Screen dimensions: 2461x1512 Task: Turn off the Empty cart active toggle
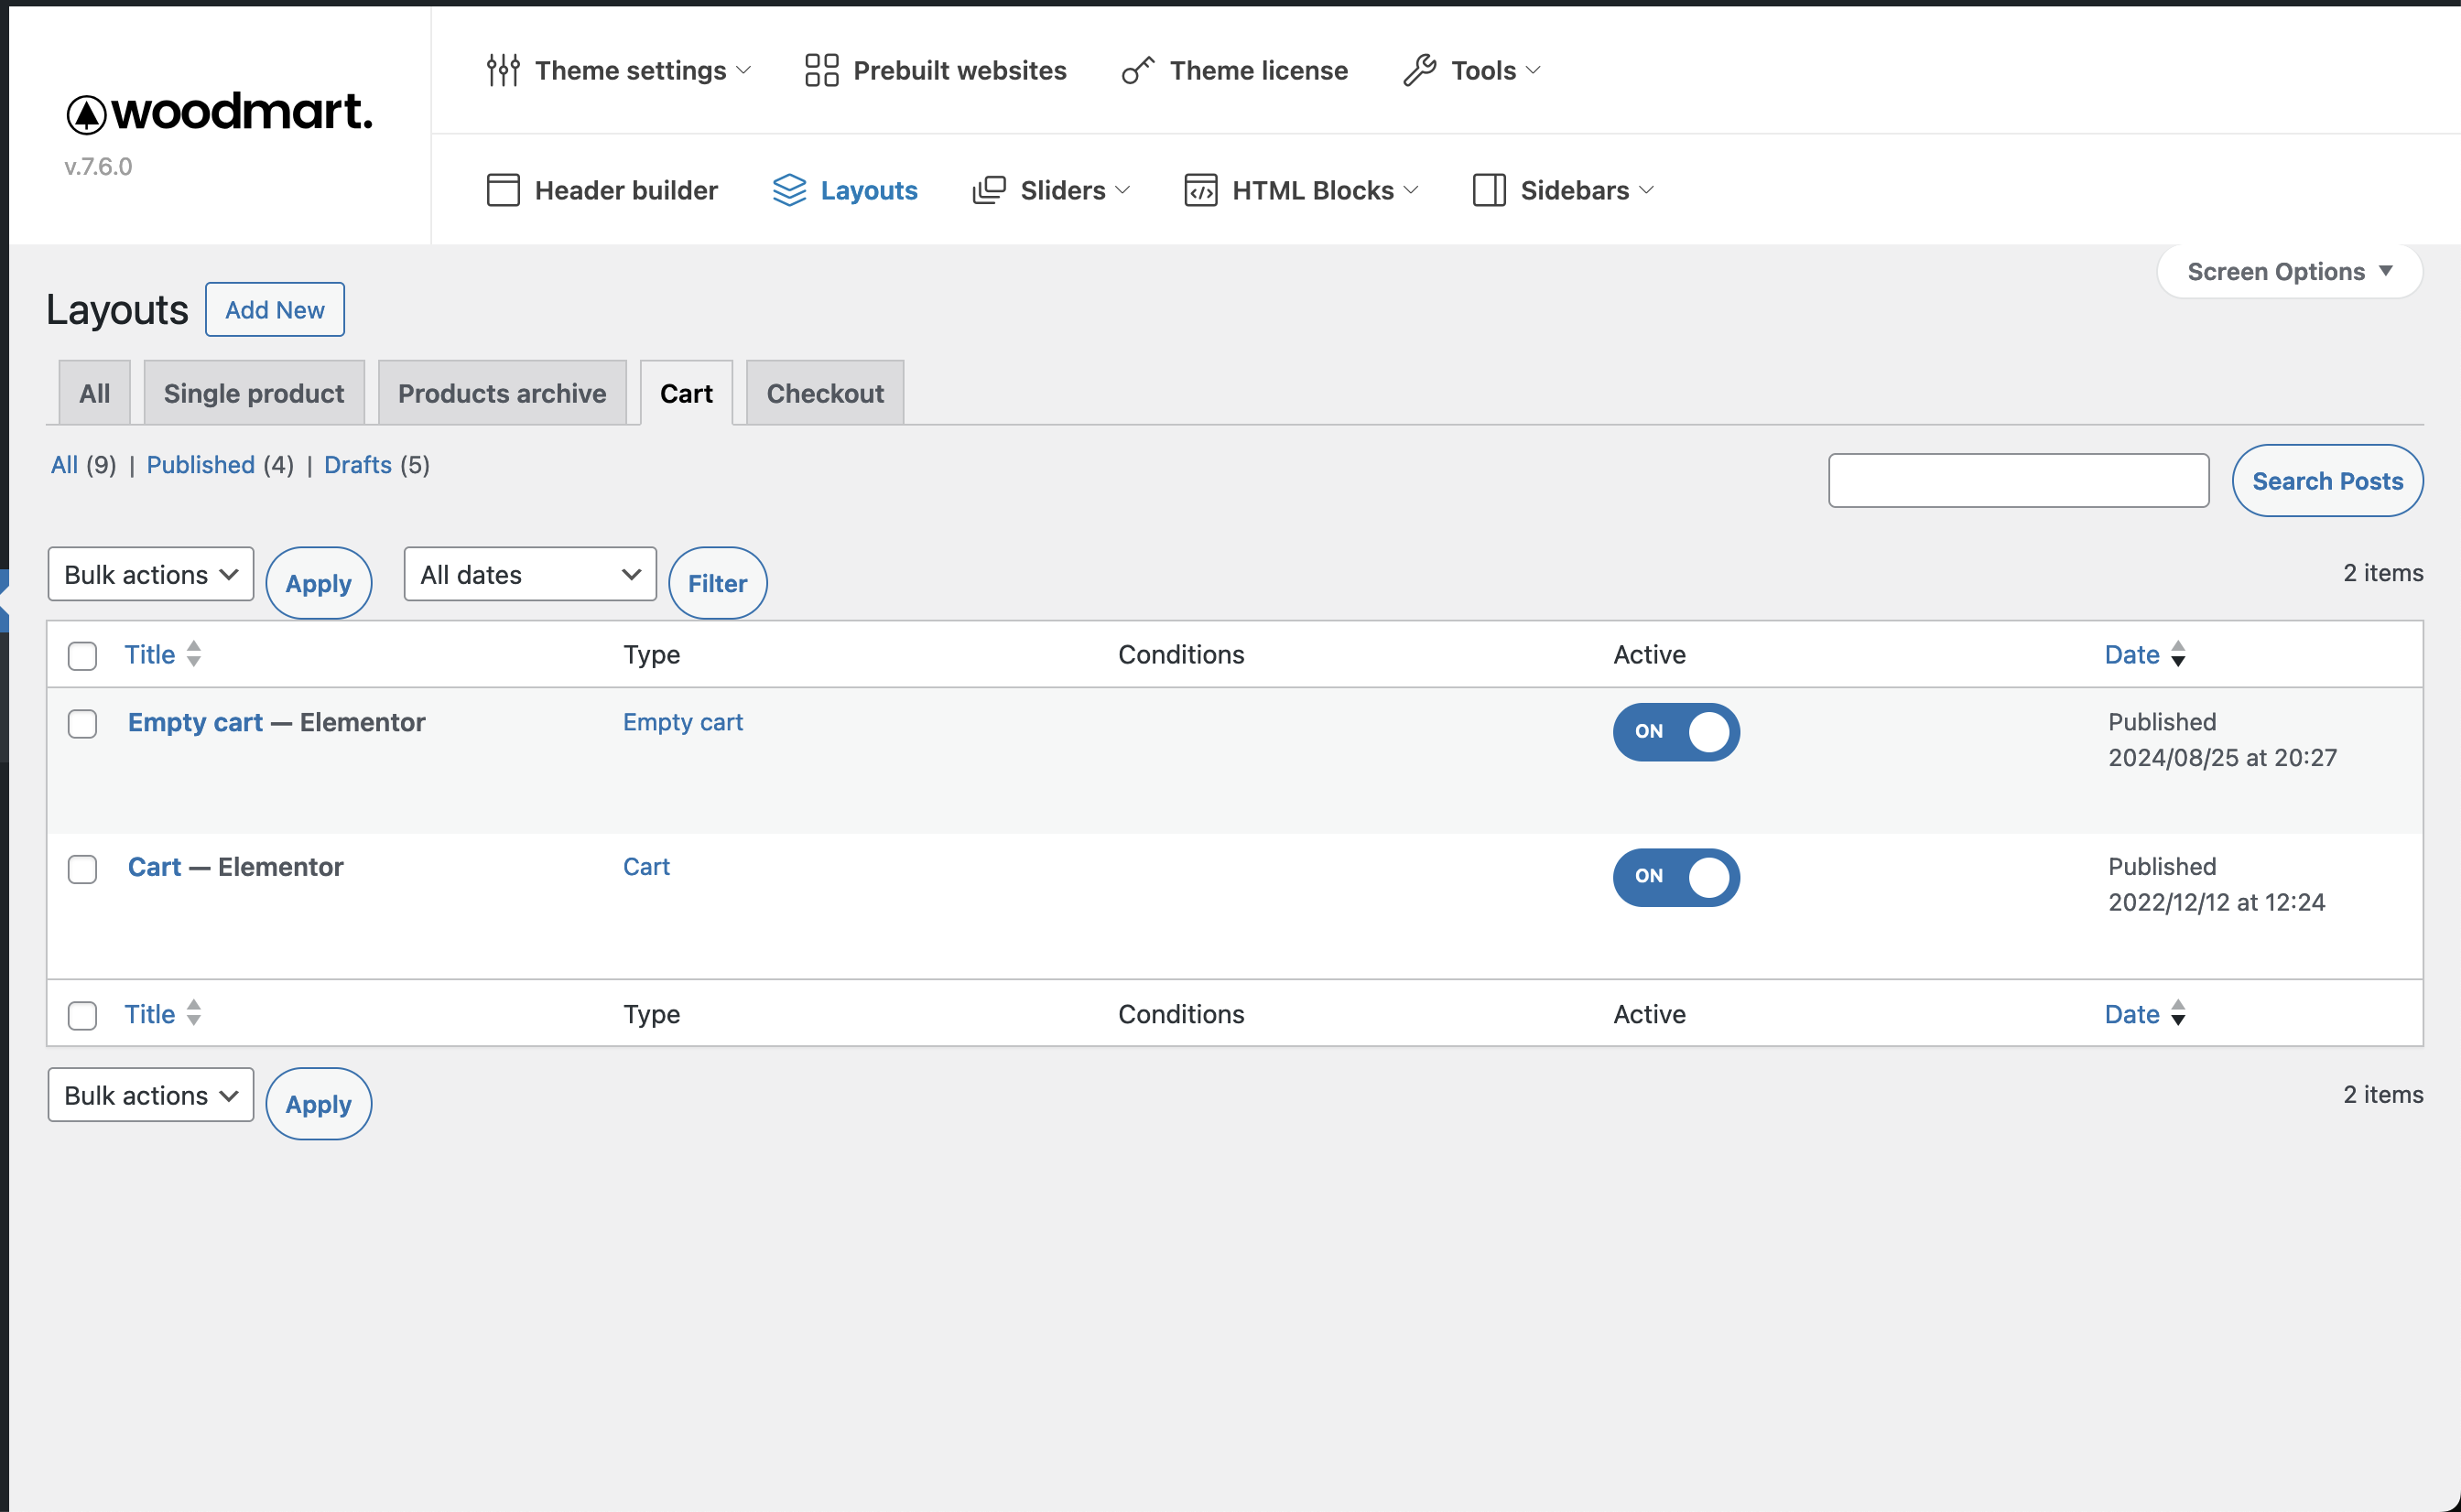pyautogui.click(x=1676, y=732)
